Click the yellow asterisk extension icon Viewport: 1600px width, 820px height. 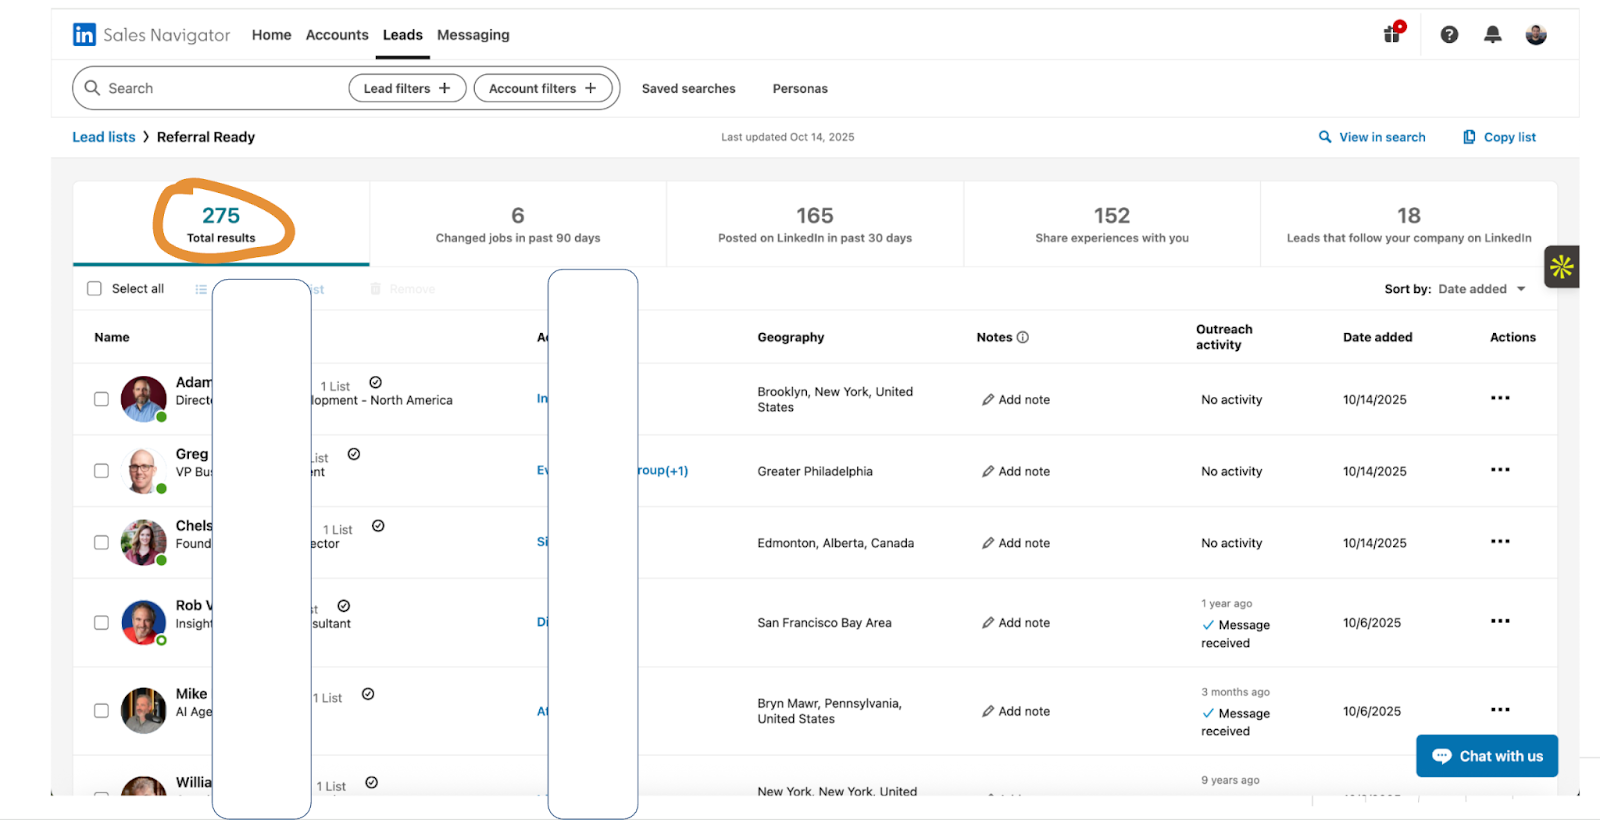coord(1561,267)
